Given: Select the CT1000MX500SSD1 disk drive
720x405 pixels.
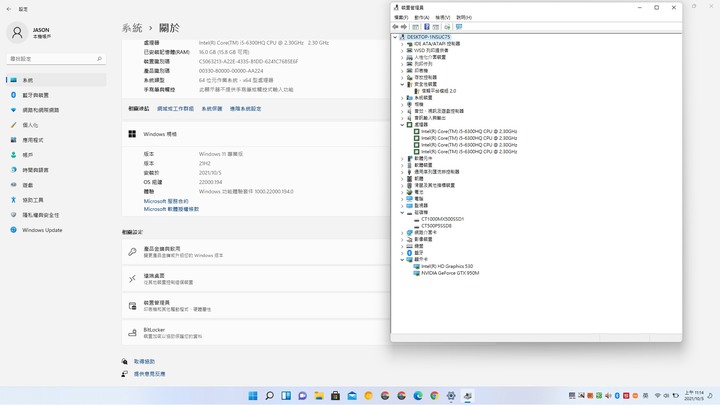Looking at the screenshot, I should pos(442,219).
